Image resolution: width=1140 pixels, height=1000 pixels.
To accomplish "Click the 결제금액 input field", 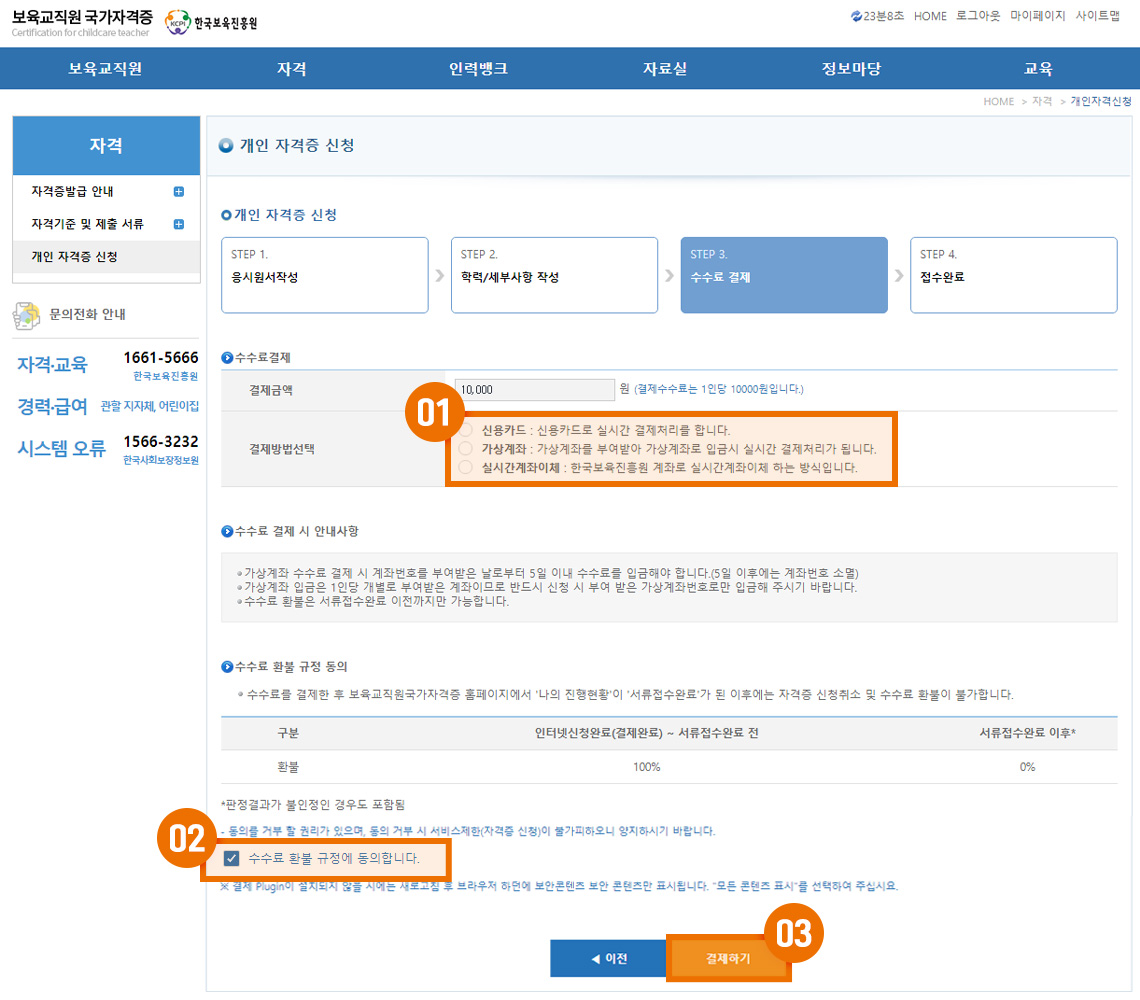I will 534,390.
